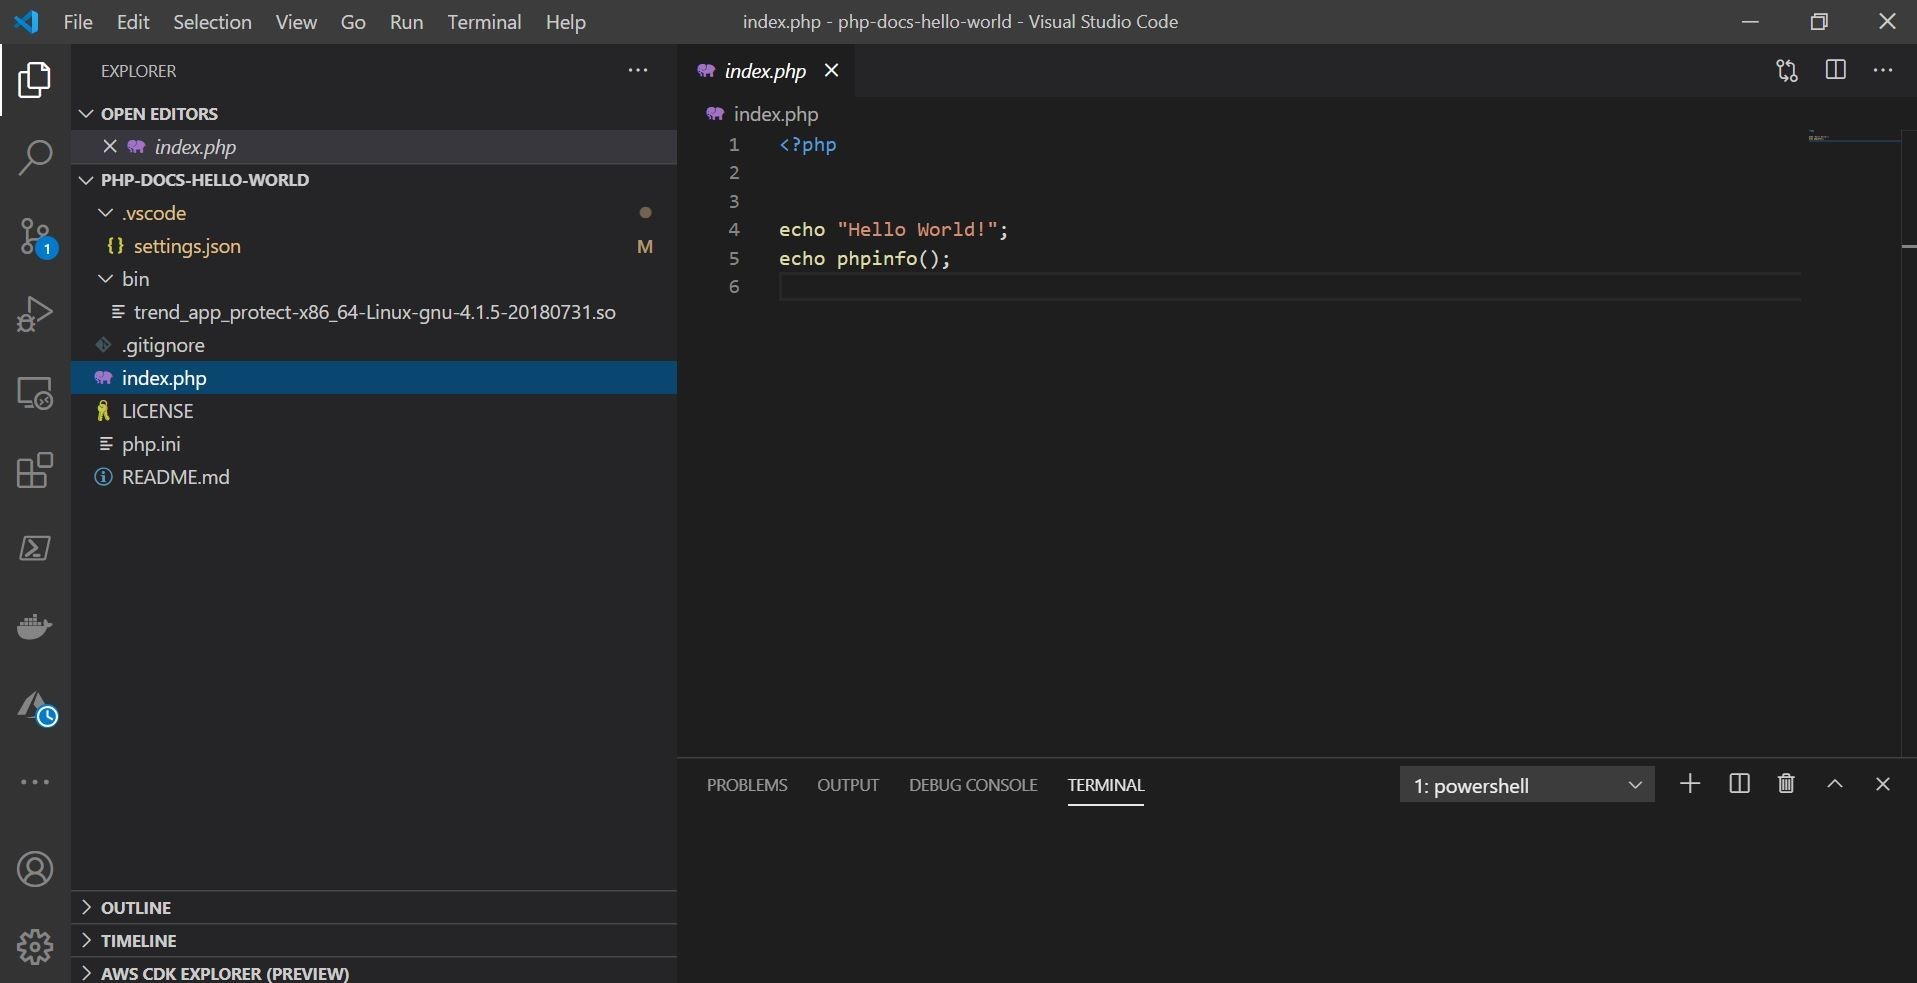Click the "Hello World!" string on line 4
This screenshot has width=1917, height=983.
click(917, 230)
